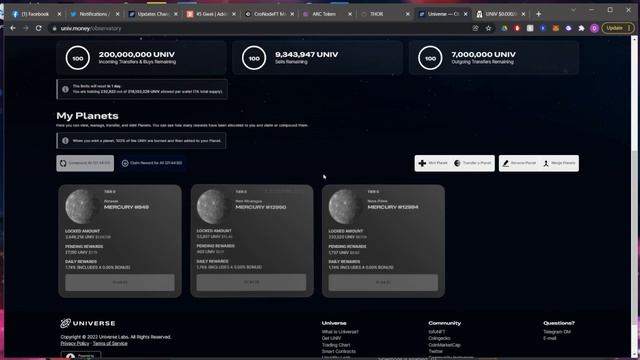Screen dimensions: 640x360
Task: Click the My Planets heading
Action: pyautogui.click(x=87, y=116)
